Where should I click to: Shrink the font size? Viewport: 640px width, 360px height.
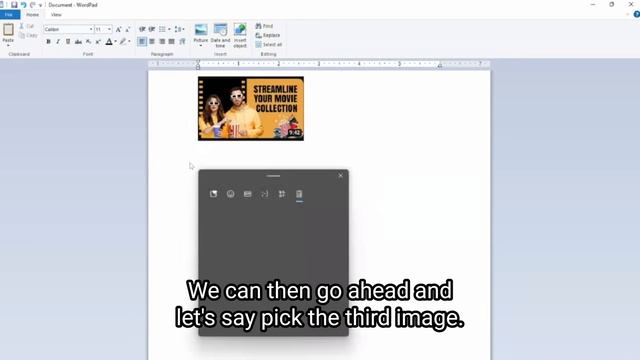[x=128, y=29]
